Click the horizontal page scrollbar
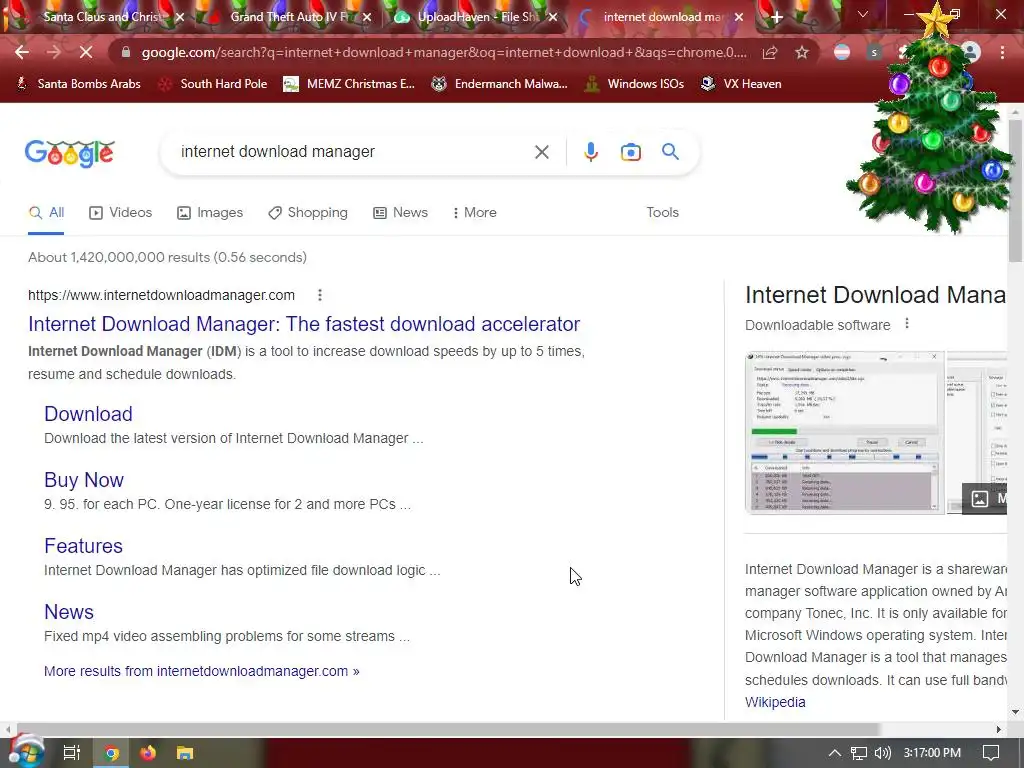The height and width of the screenshot is (768, 1024). coord(448,729)
